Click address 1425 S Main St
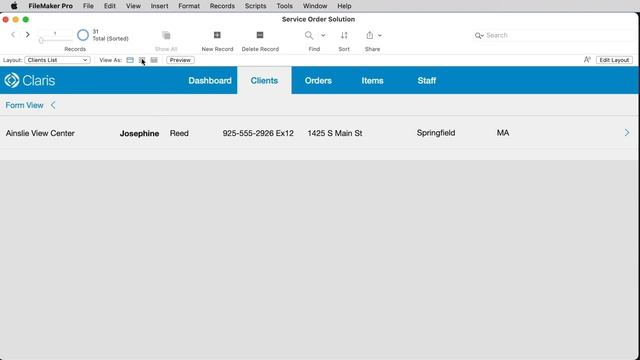 pyautogui.click(x=335, y=133)
